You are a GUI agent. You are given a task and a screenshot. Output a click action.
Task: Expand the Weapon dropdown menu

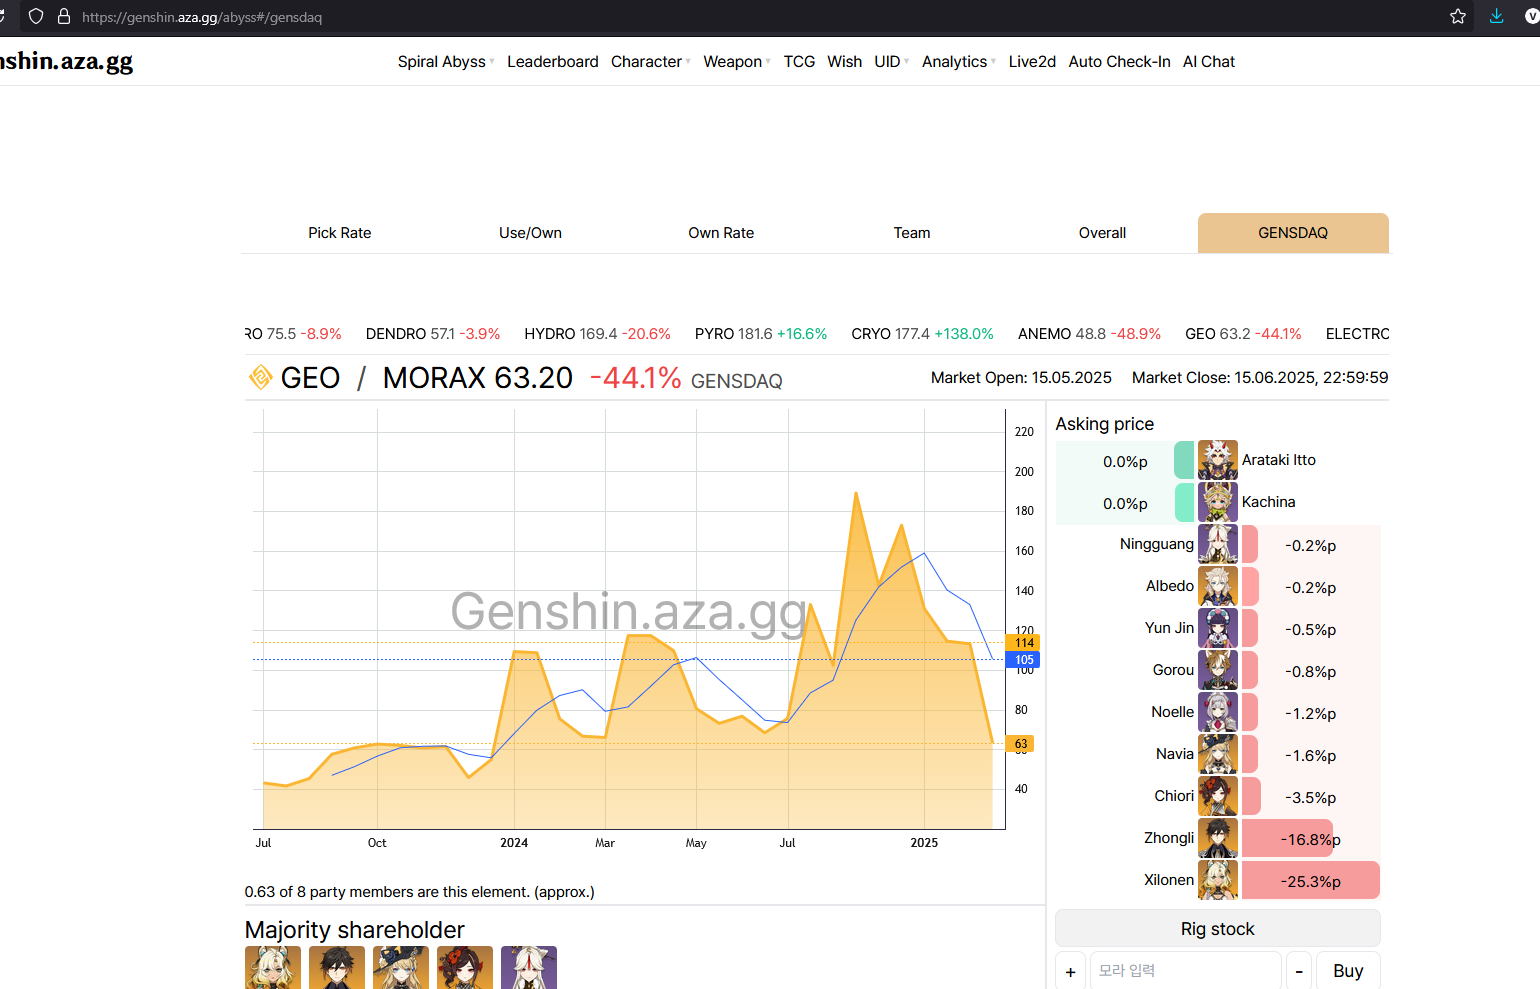[x=737, y=61]
